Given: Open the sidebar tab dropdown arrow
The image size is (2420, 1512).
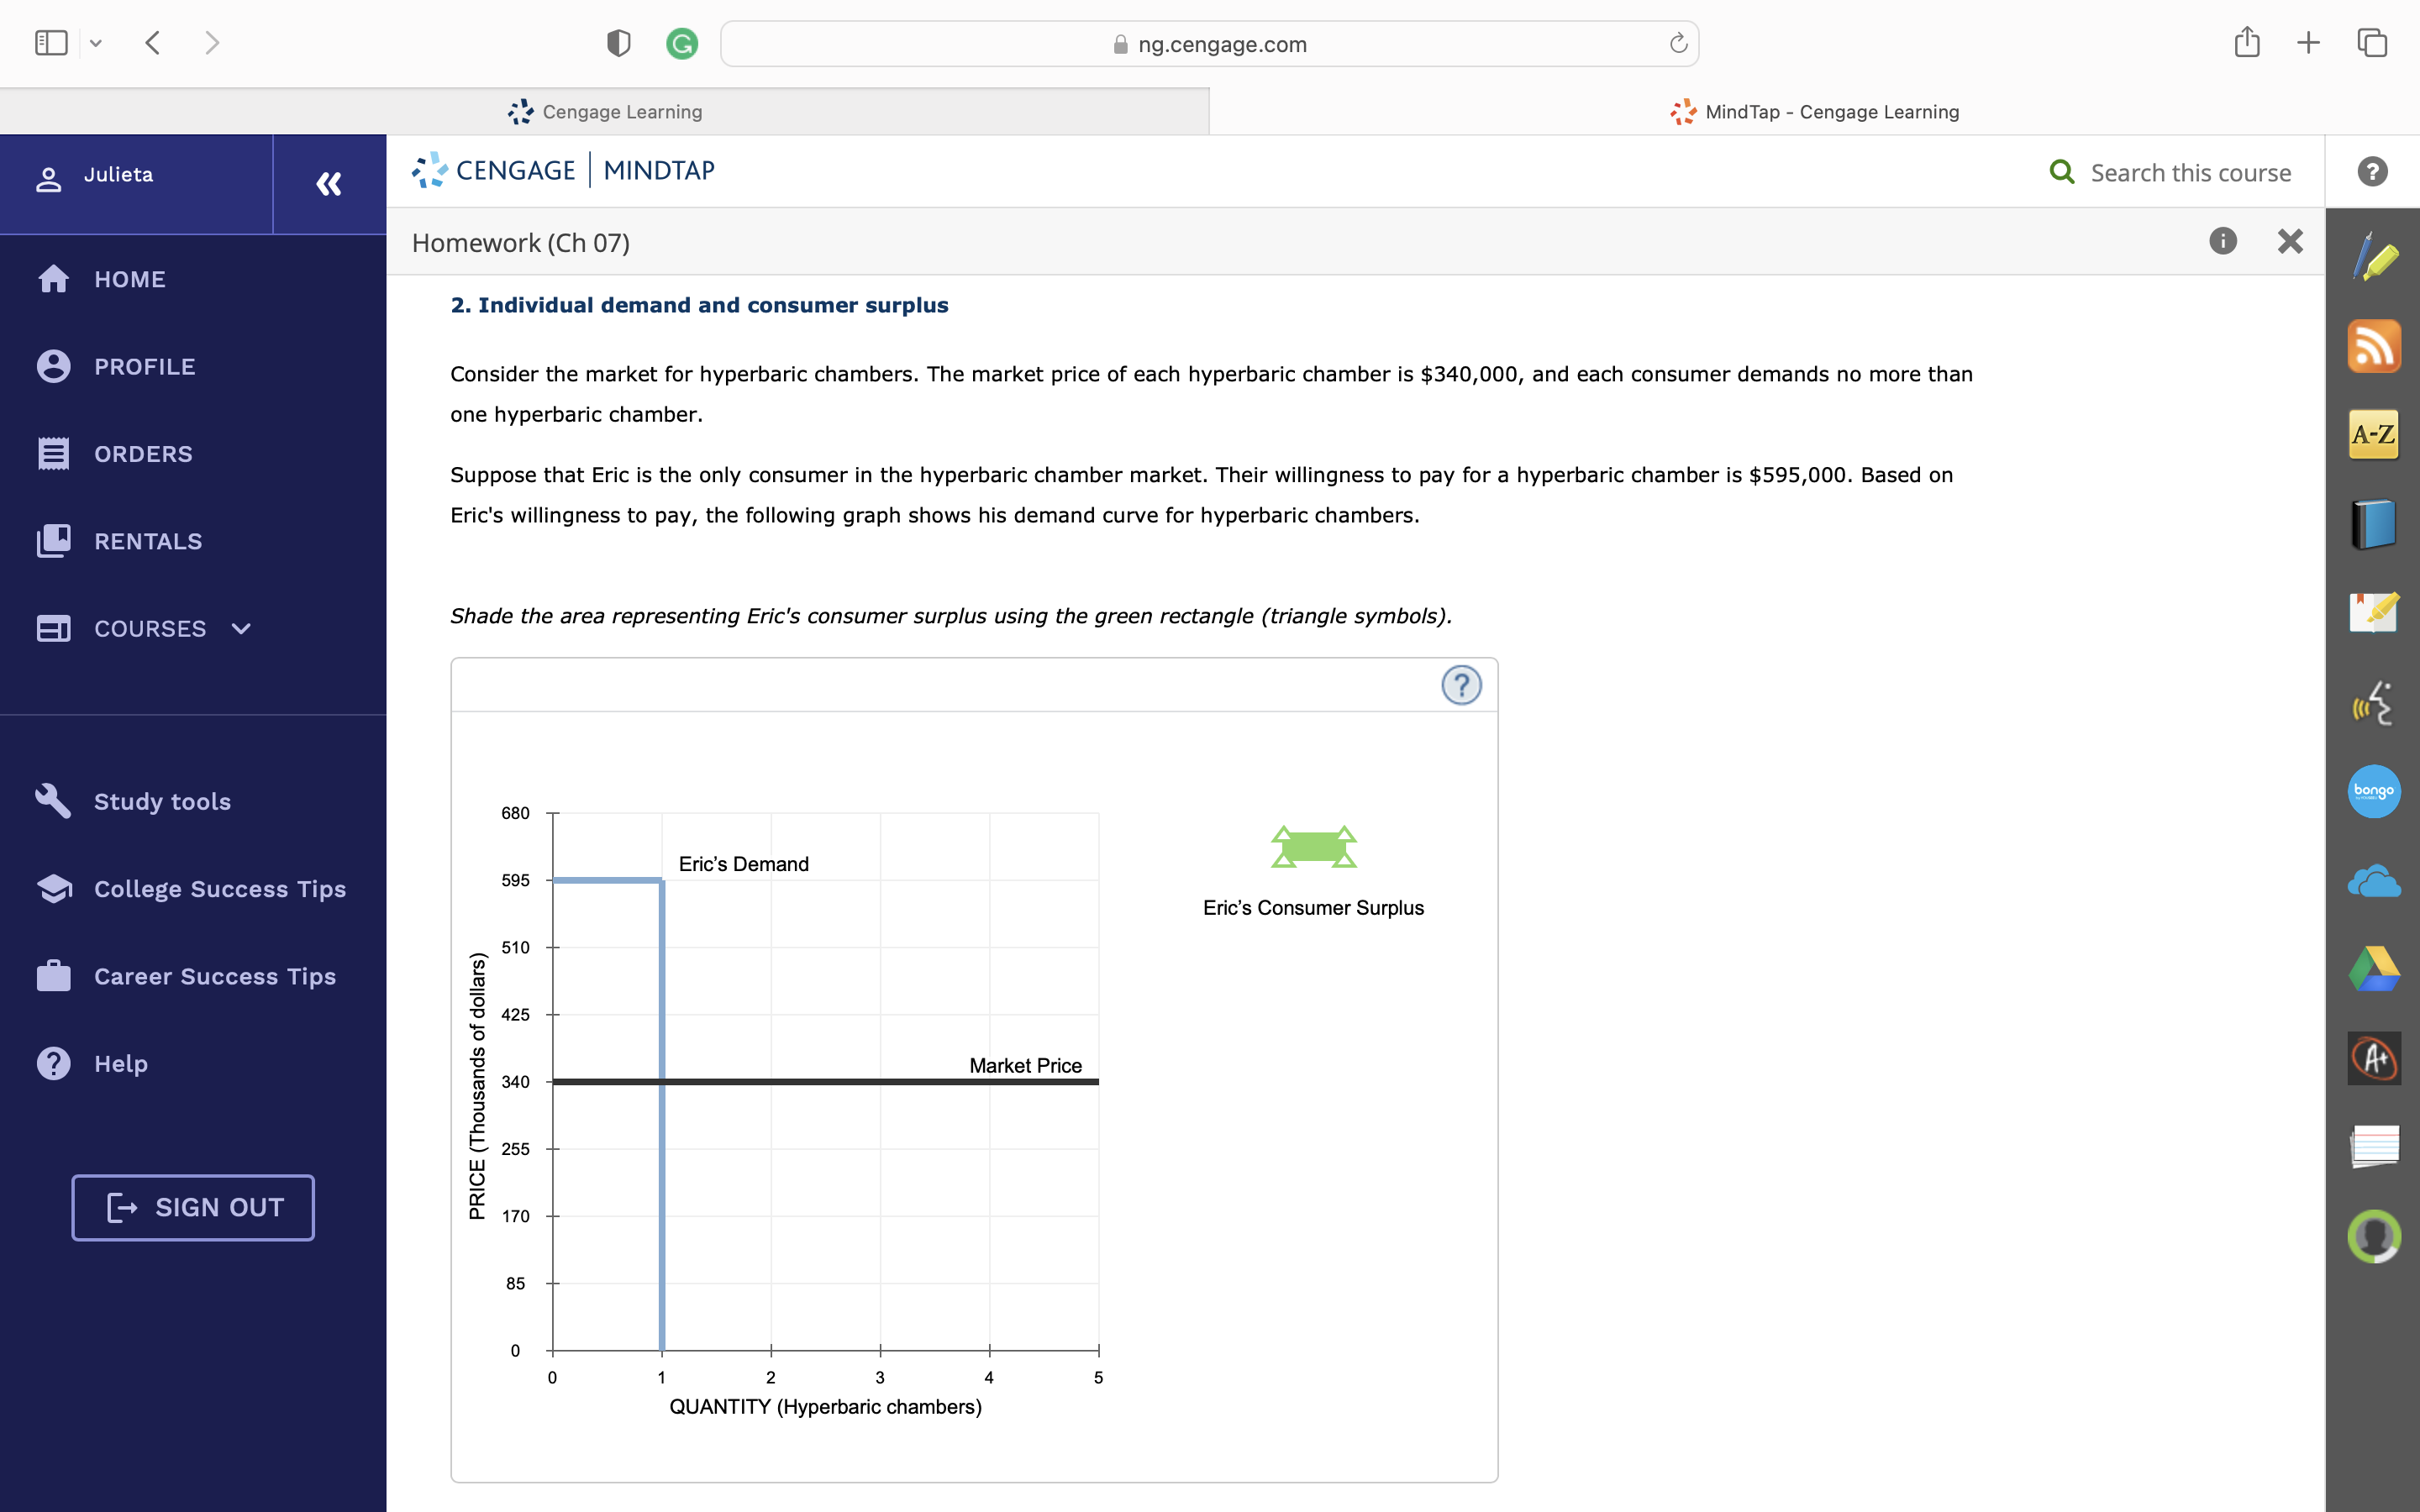Looking at the screenshot, I should [x=97, y=42].
